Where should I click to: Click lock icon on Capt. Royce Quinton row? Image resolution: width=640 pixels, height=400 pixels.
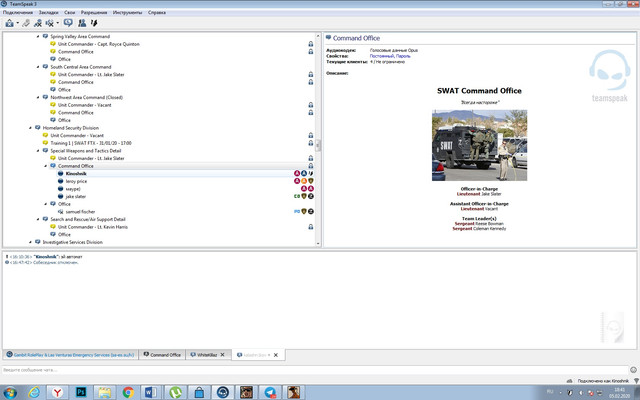pos(311,44)
